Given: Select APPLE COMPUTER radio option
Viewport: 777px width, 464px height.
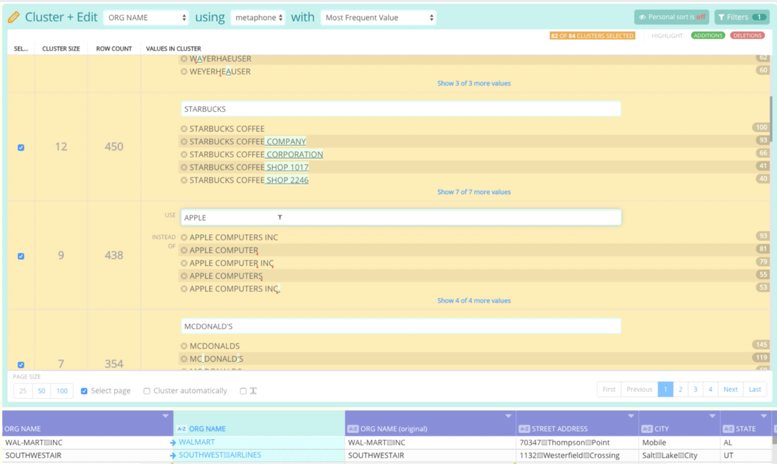Looking at the screenshot, I should 184,250.
